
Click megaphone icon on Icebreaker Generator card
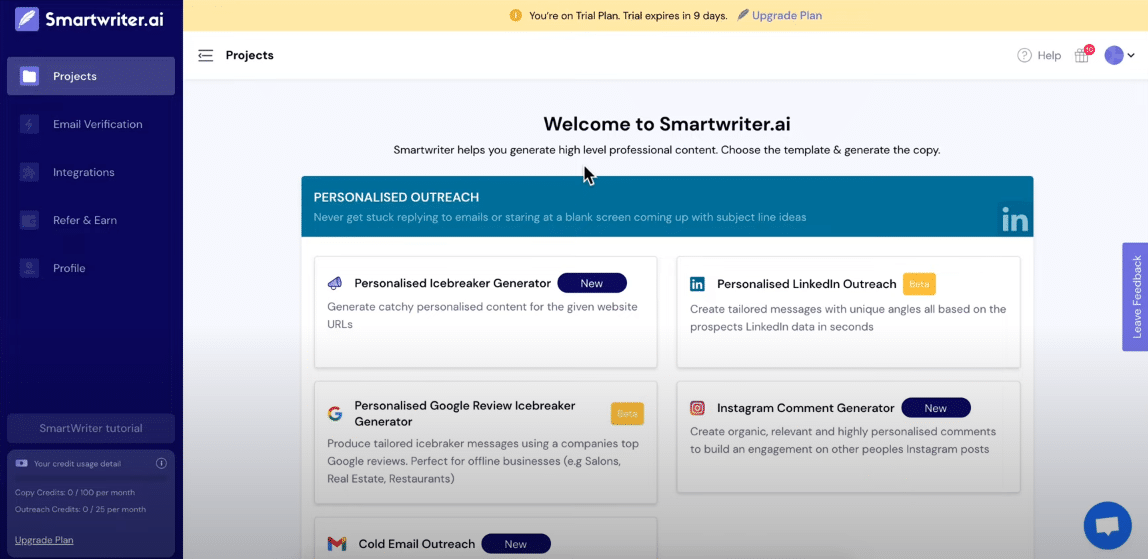coord(335,283)
